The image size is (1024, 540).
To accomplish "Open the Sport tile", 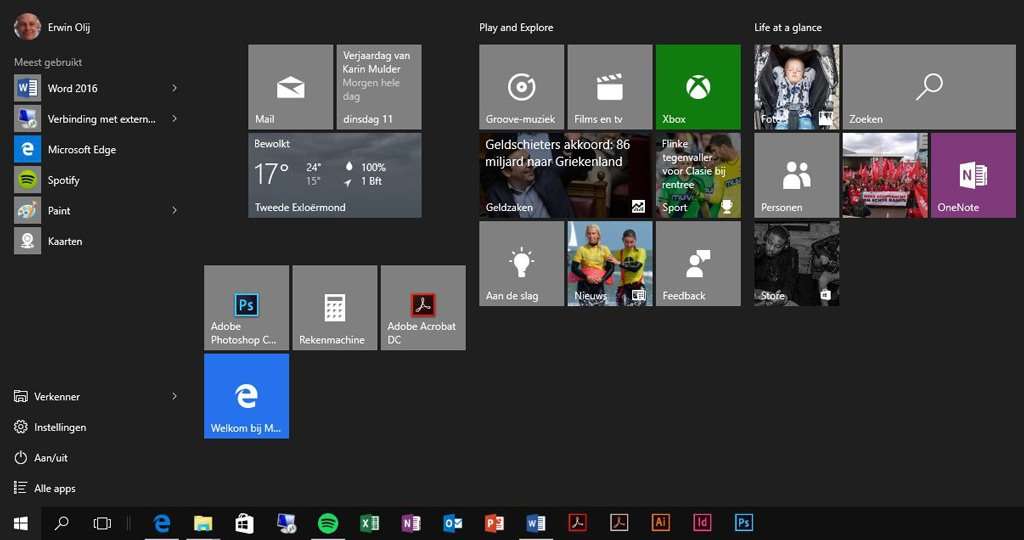I will [698, 175].
